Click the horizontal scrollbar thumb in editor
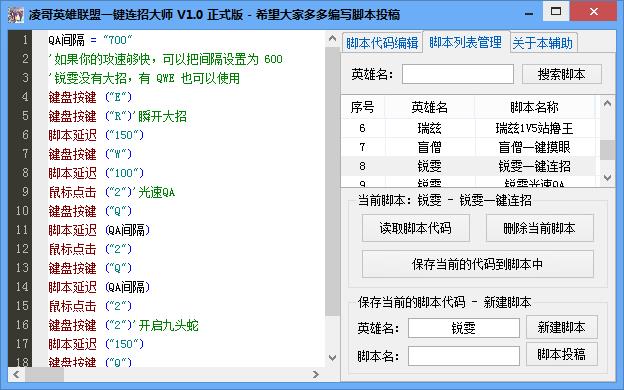Image resolution: width=624 pixels, height=390 pixels. [44, 374]
